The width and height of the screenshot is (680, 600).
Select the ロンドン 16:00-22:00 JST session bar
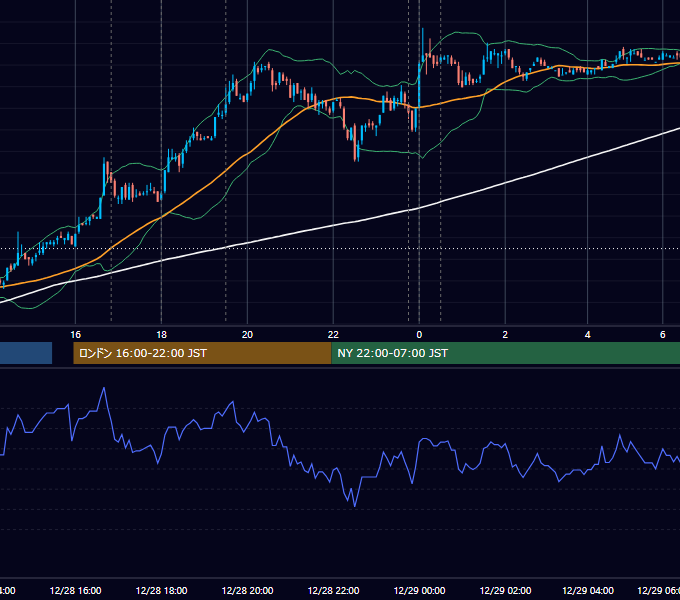tap(202, 353)
